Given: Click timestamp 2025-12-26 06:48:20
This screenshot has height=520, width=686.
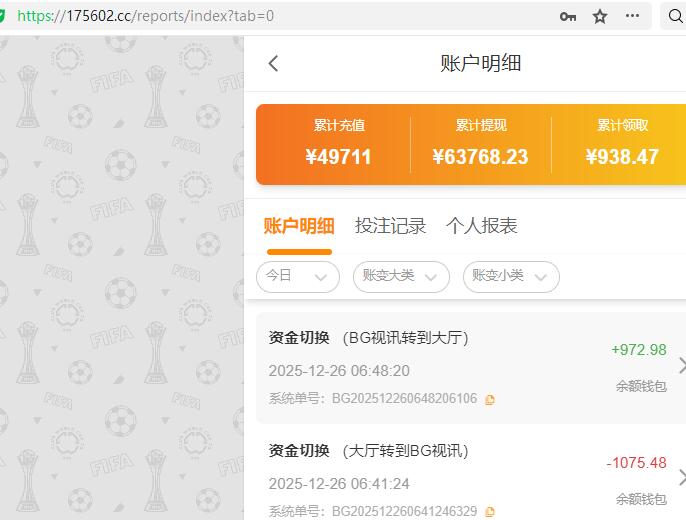Looking at the screenshot, I should (x=339, y=371).
